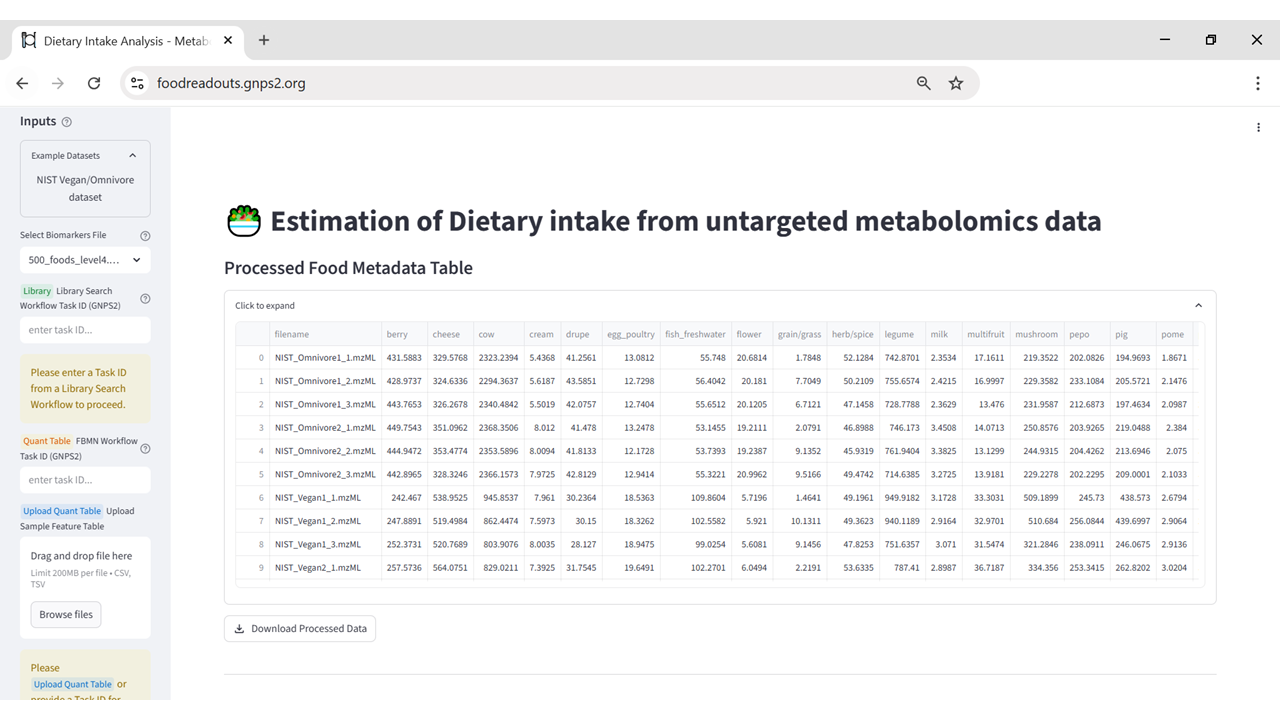Open the Streamlit three-dot app menu
1280x720 pixels.
point(1258,127)
